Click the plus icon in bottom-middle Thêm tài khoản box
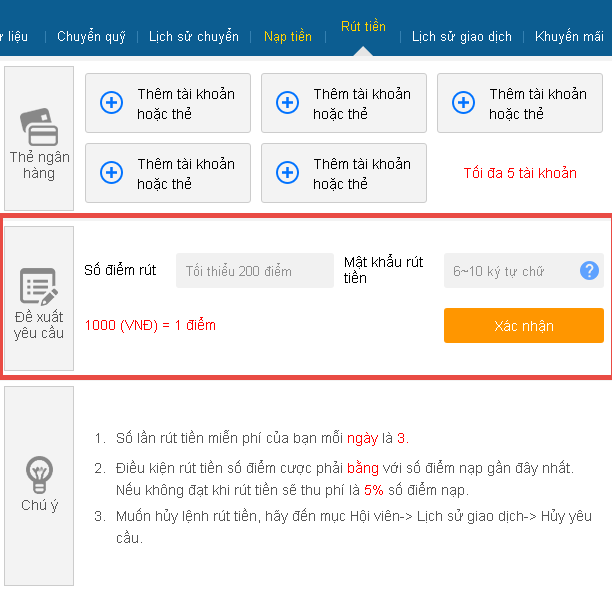Image resolution: width=612 pixels, height=589 pixels. point(287,172)
